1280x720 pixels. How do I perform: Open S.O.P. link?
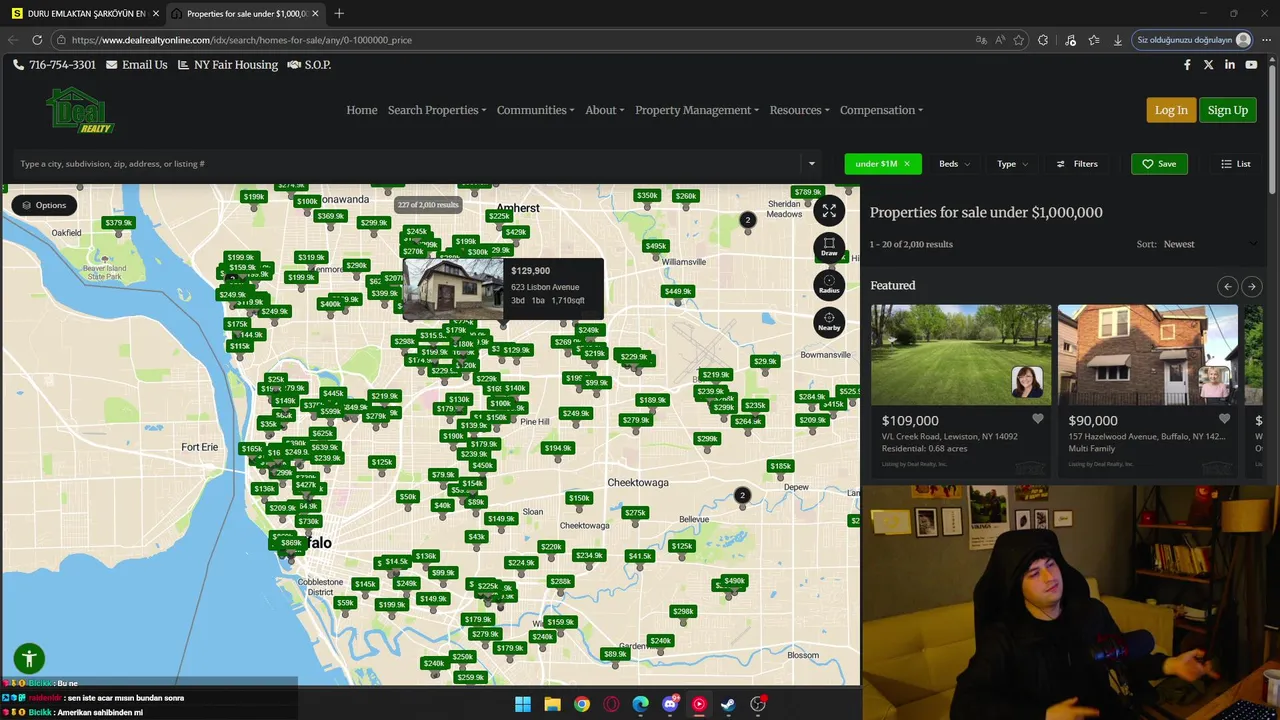click(309, 65)
